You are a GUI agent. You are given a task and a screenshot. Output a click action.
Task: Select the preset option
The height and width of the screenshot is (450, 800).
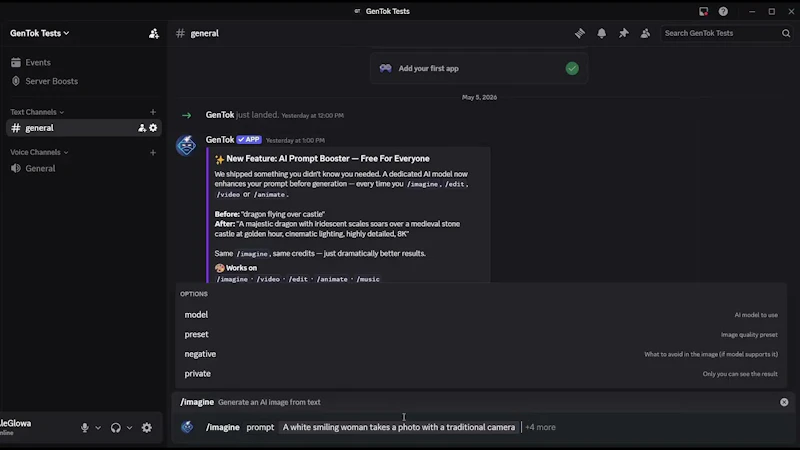pyautogui.click(x=481, y=334)
